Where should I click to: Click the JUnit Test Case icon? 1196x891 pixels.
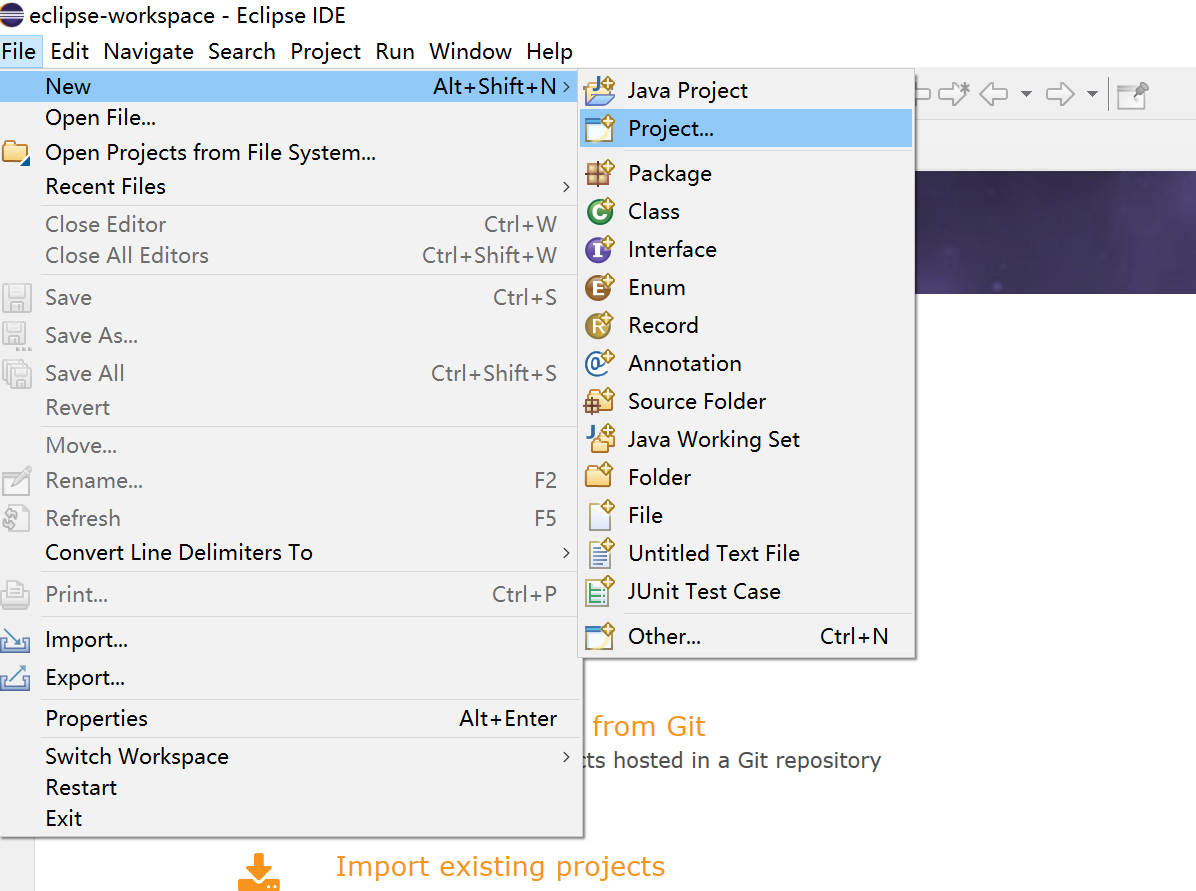(x=600, y=591)
